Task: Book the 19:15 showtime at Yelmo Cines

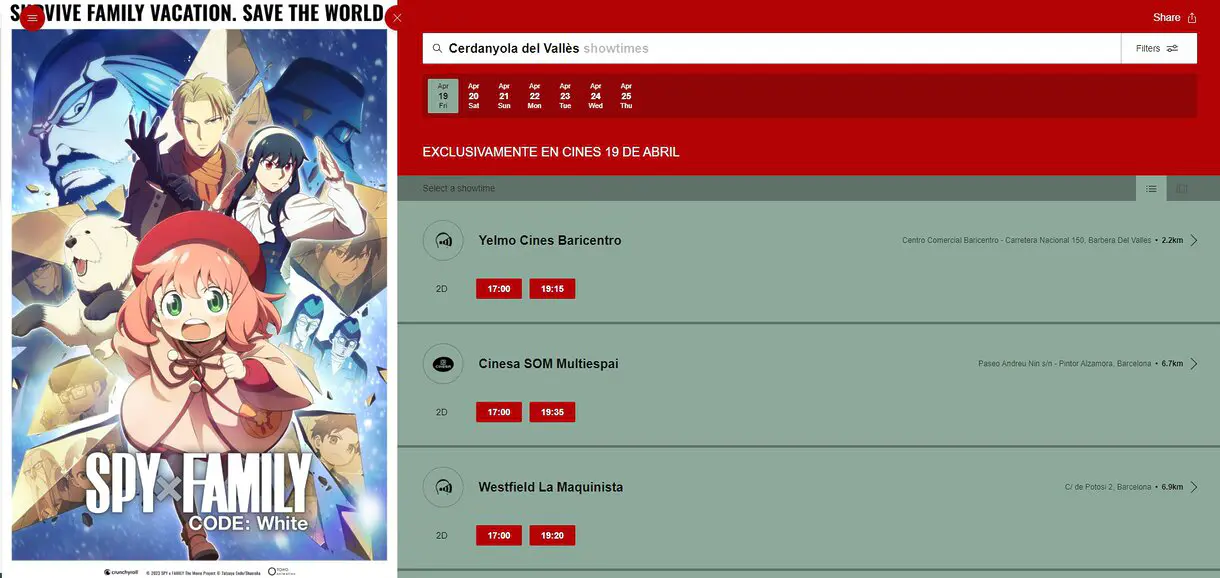Action: point(552,289)
